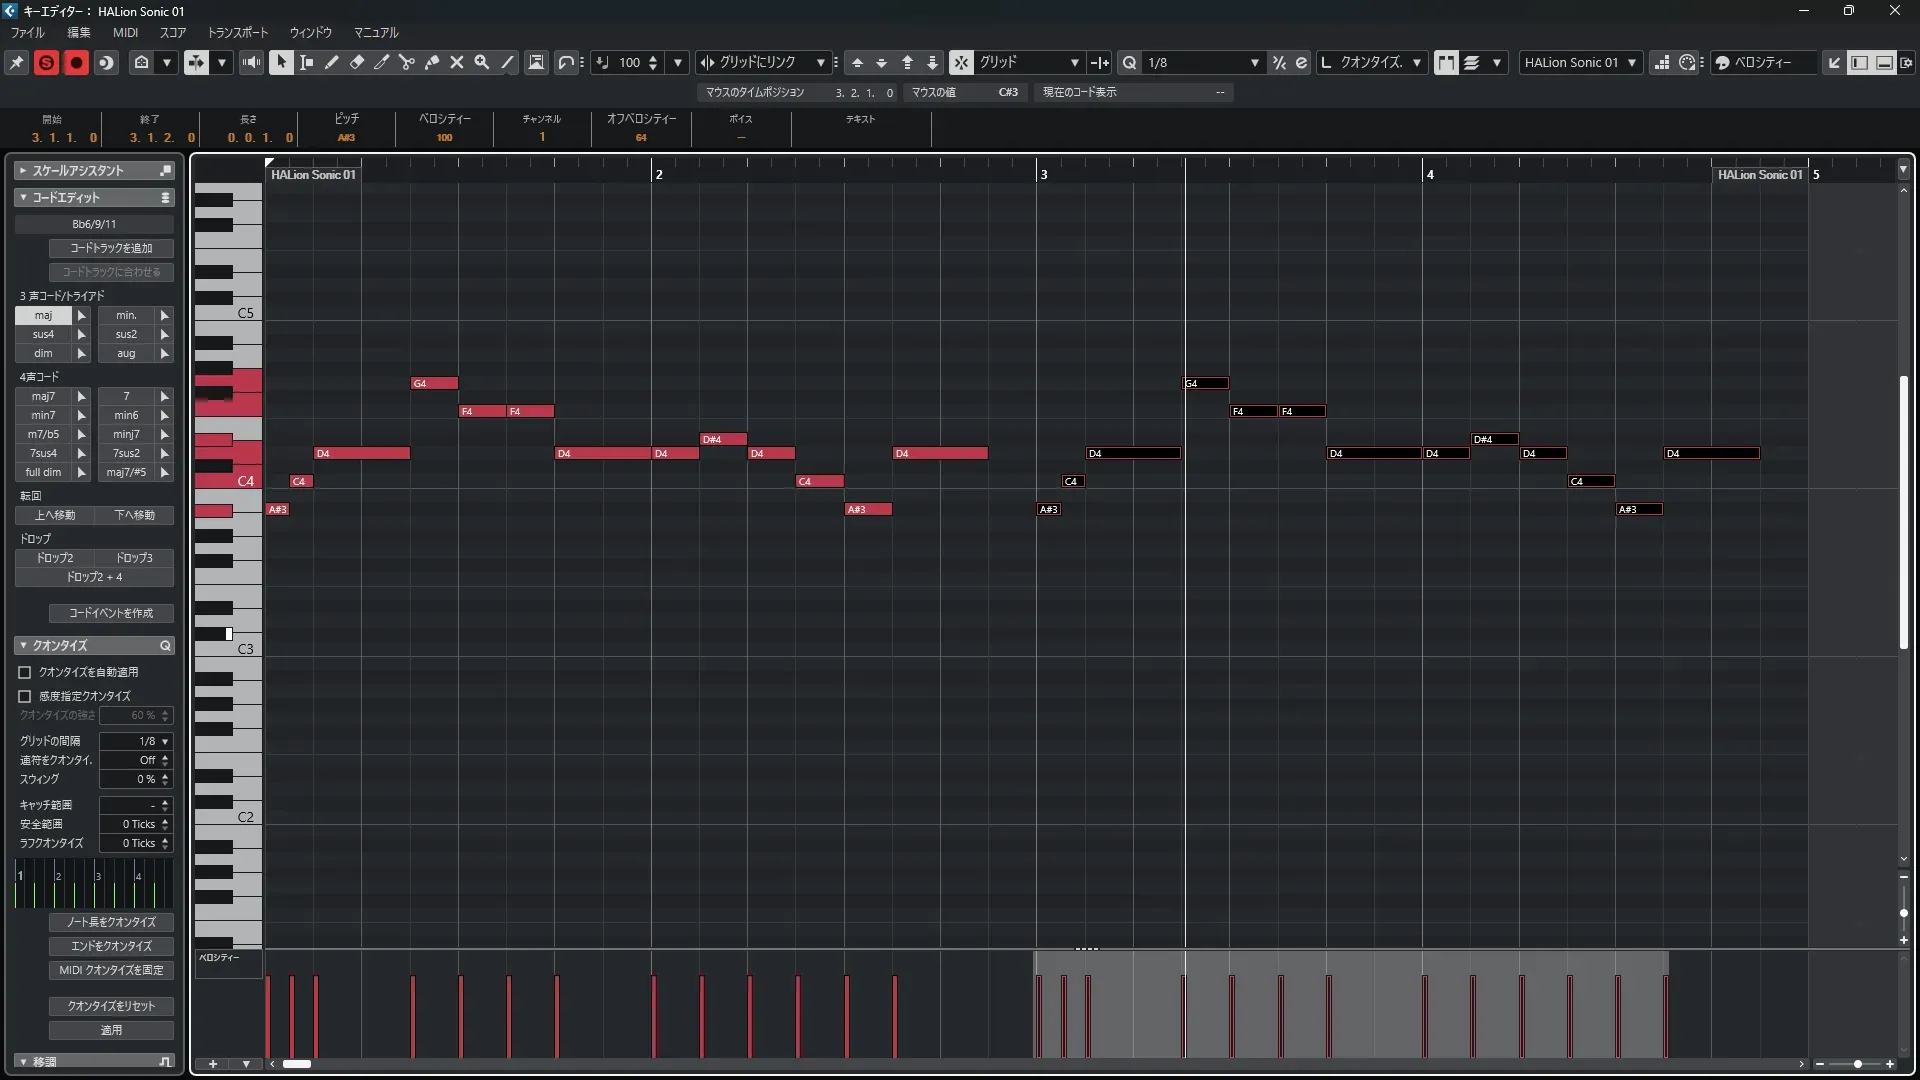Toggle the Snap on/off button

(960, 62)
